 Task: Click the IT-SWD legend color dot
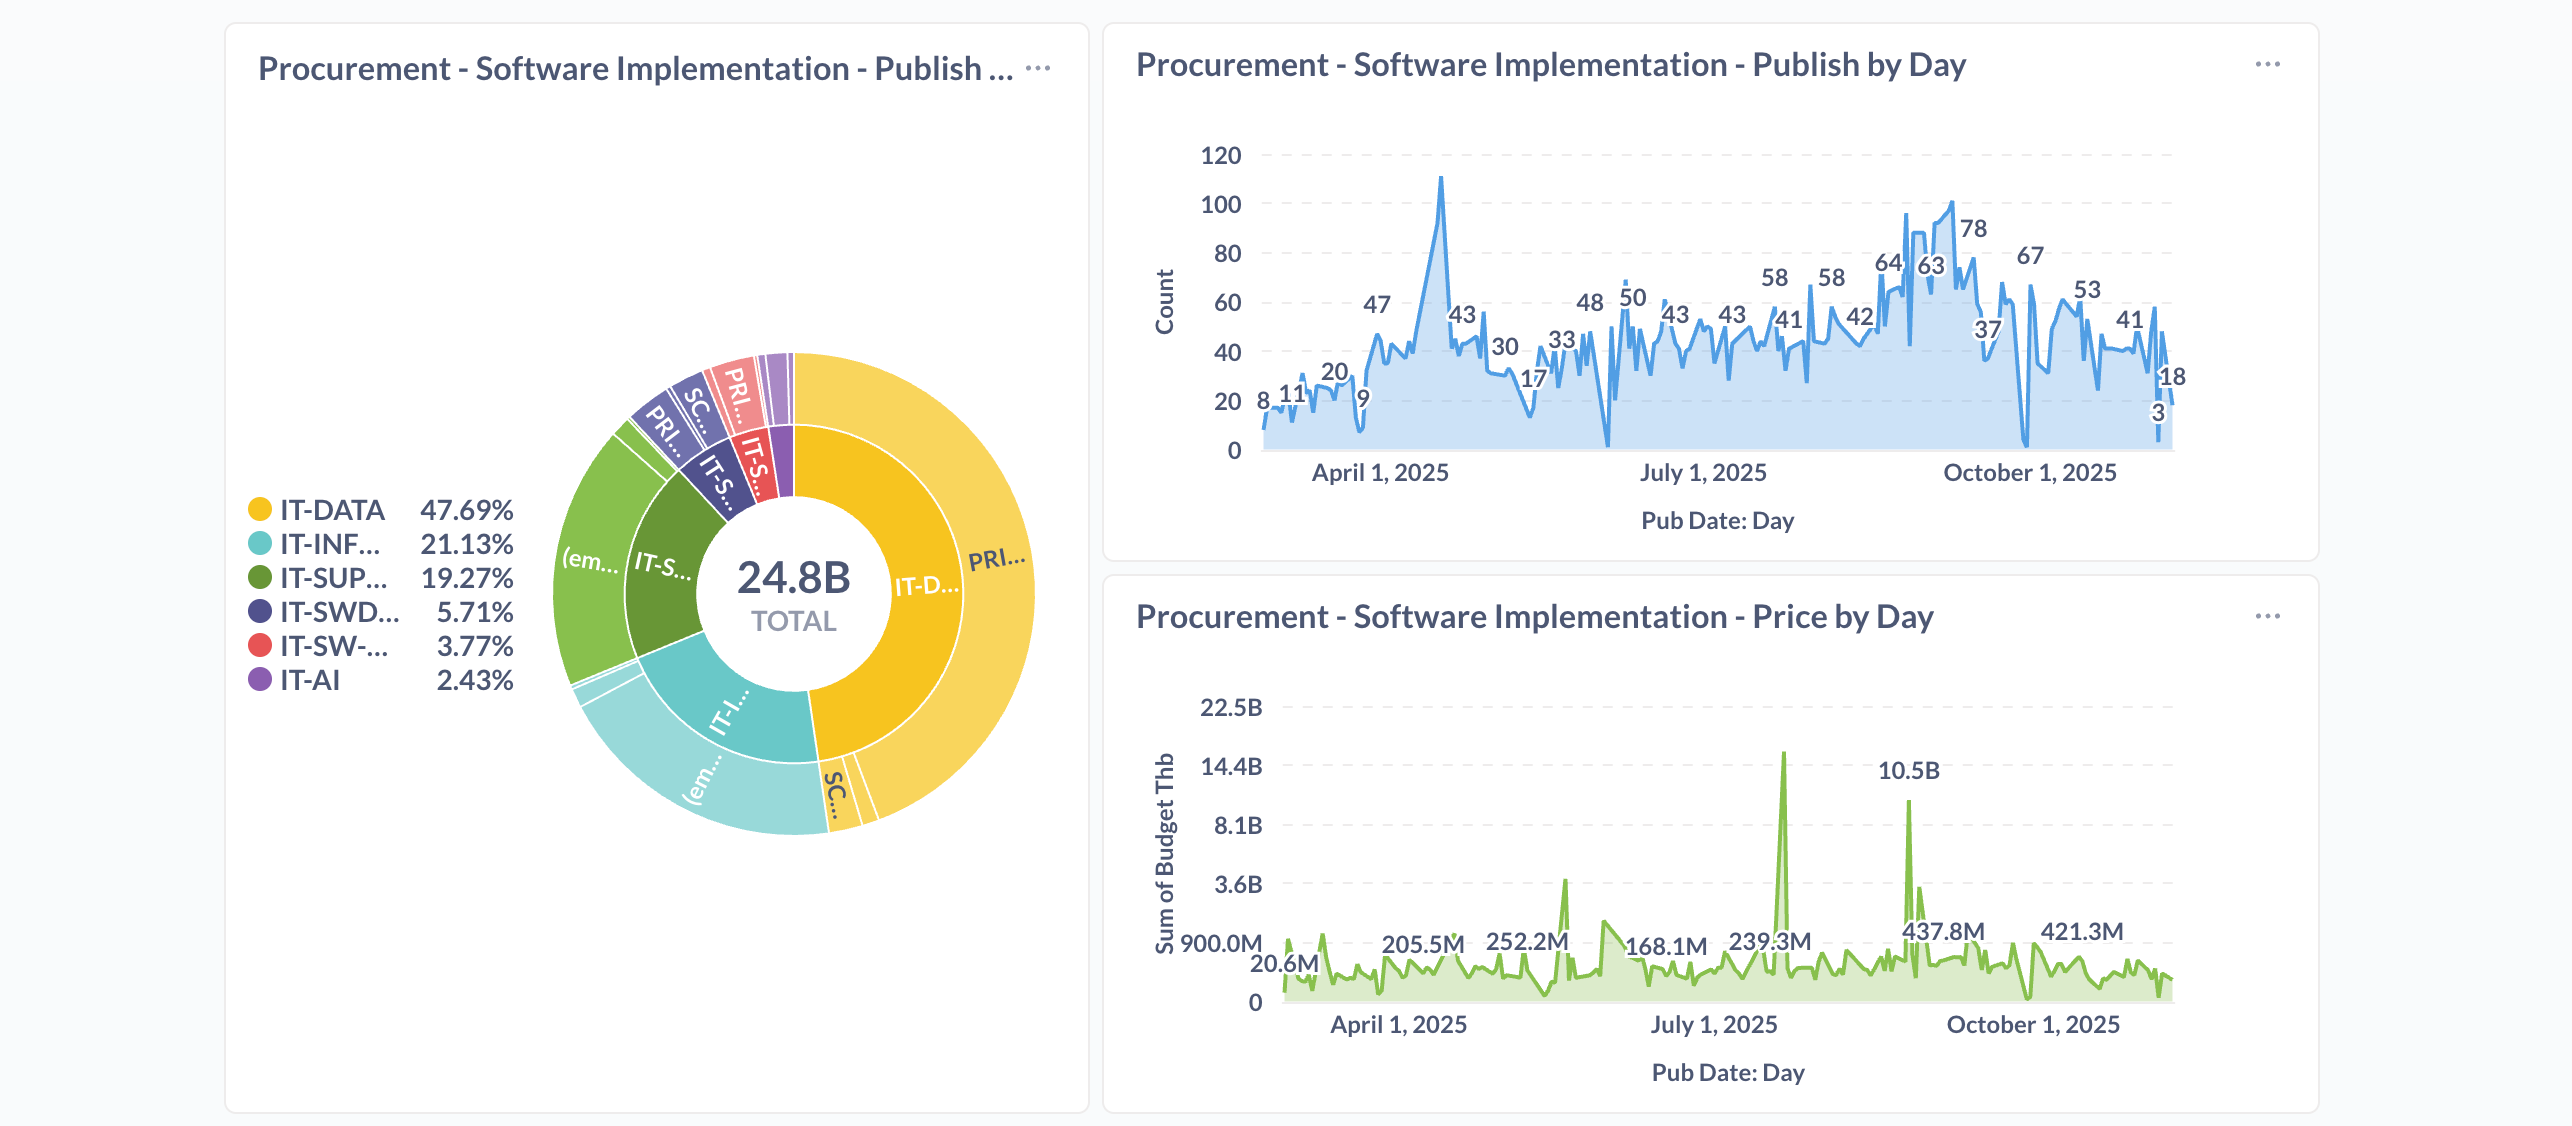[x=260, y=612]
